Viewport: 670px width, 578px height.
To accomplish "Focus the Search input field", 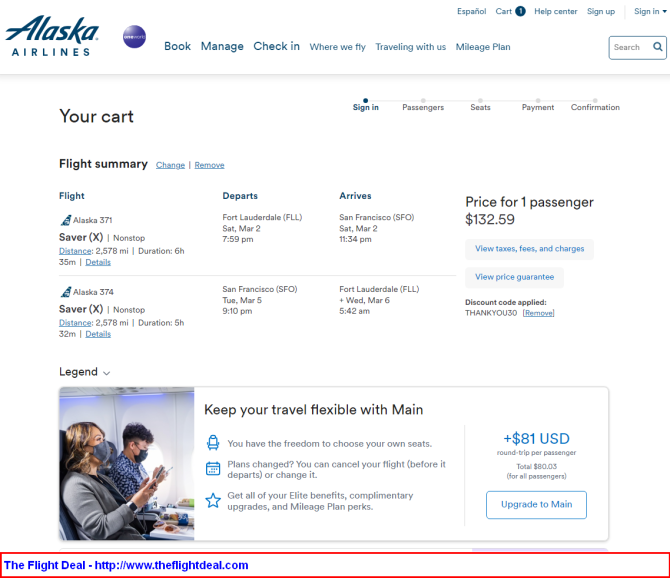I will 631,47.
